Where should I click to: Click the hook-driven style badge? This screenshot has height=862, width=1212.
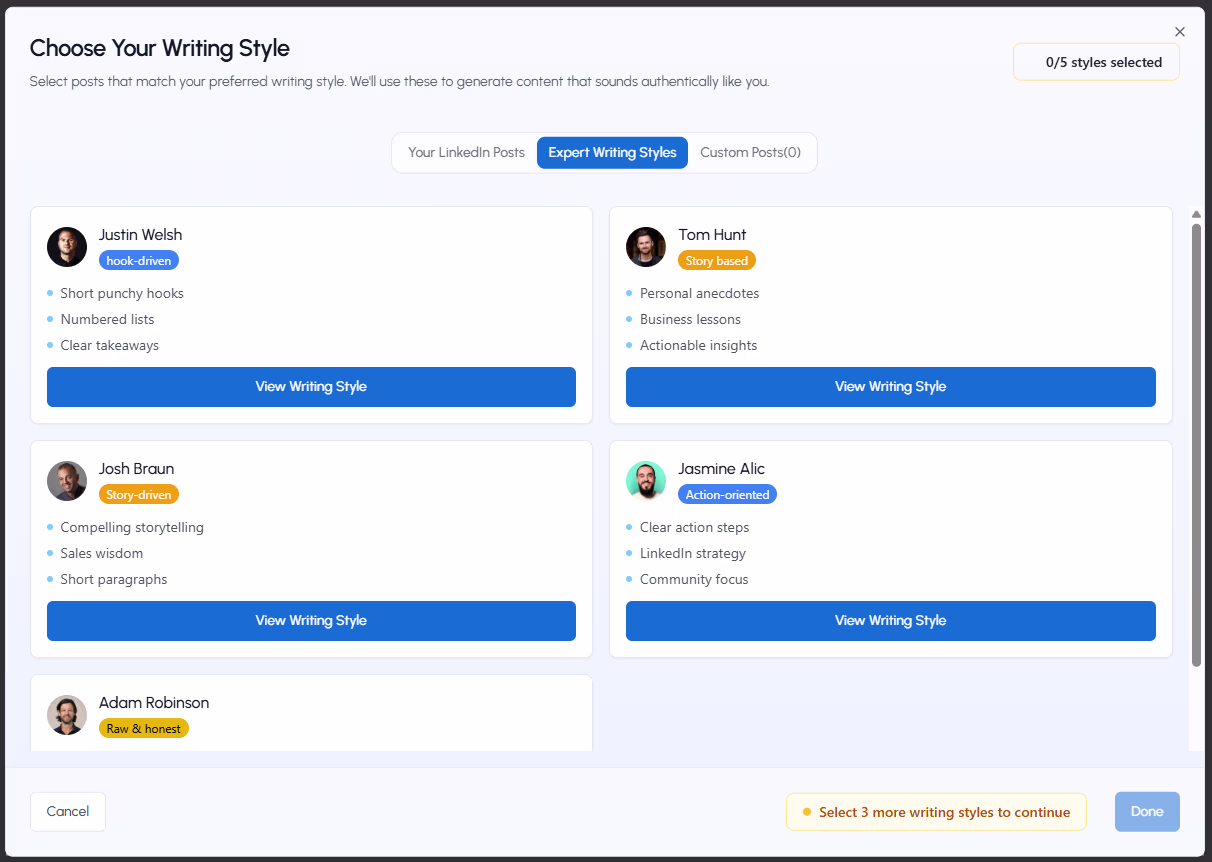138,259
